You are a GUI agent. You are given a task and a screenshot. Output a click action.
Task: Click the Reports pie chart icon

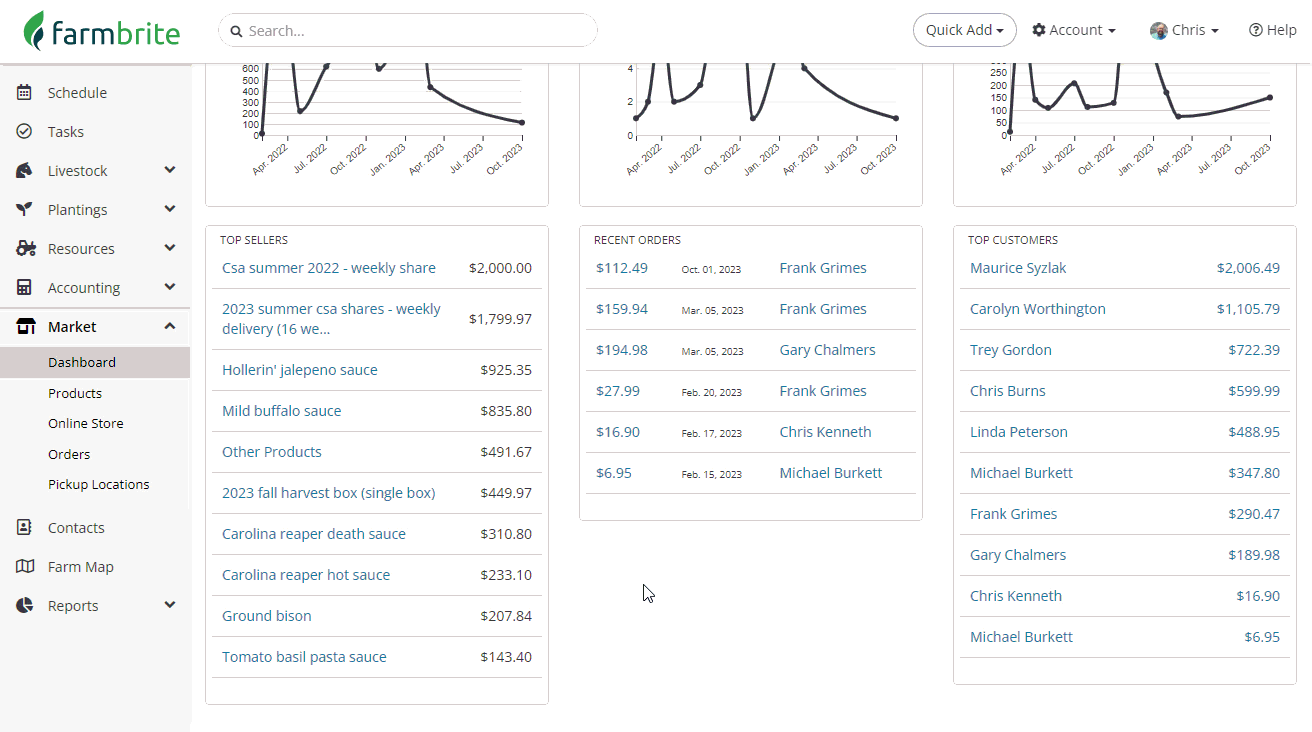pyautogui.click(x=25, y=606)
